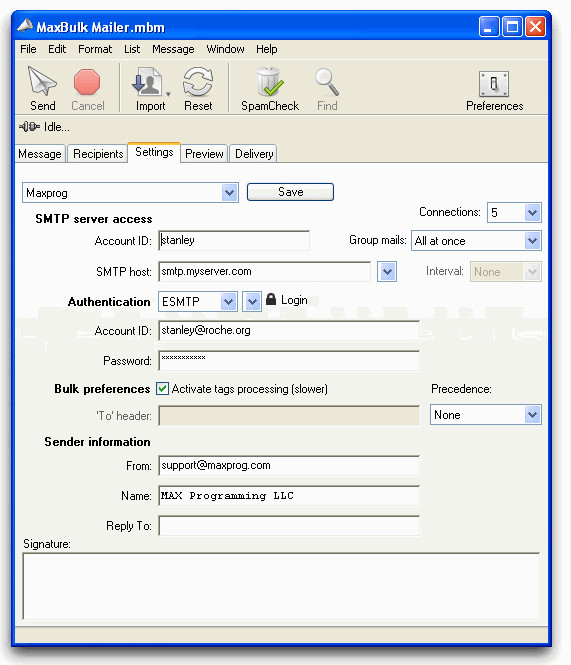Expand the Maxprog account dropdown

click(x=230, y=193)
